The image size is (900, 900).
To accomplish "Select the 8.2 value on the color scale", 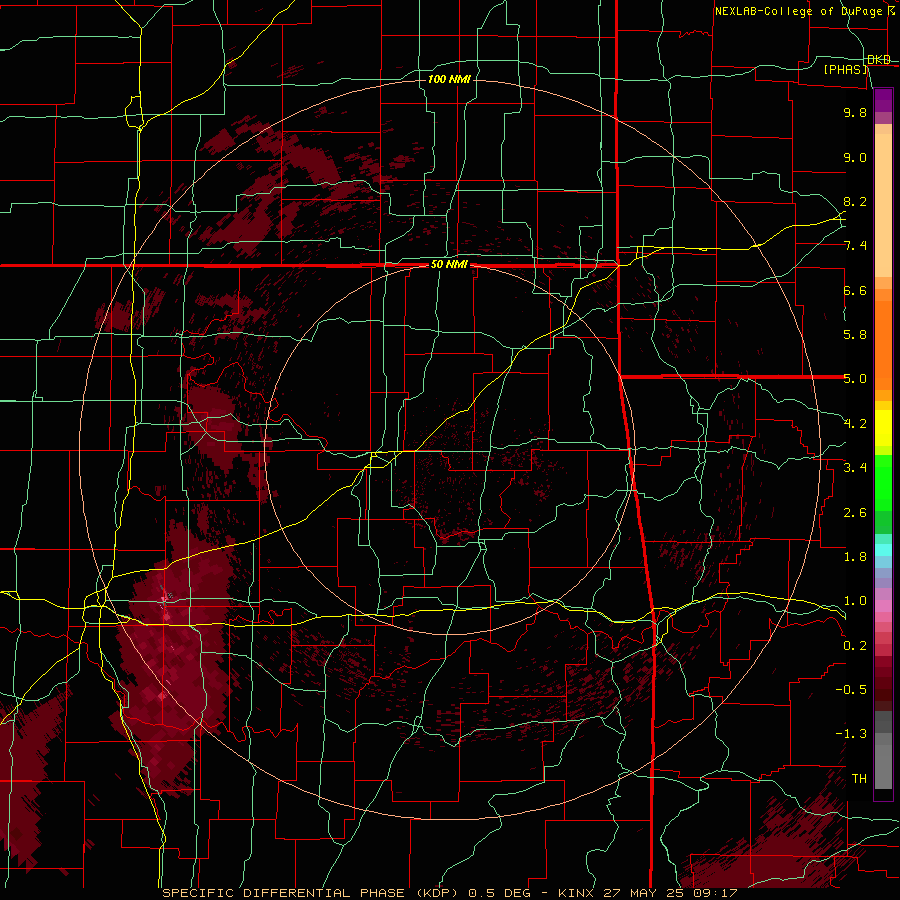I will 855,201.
